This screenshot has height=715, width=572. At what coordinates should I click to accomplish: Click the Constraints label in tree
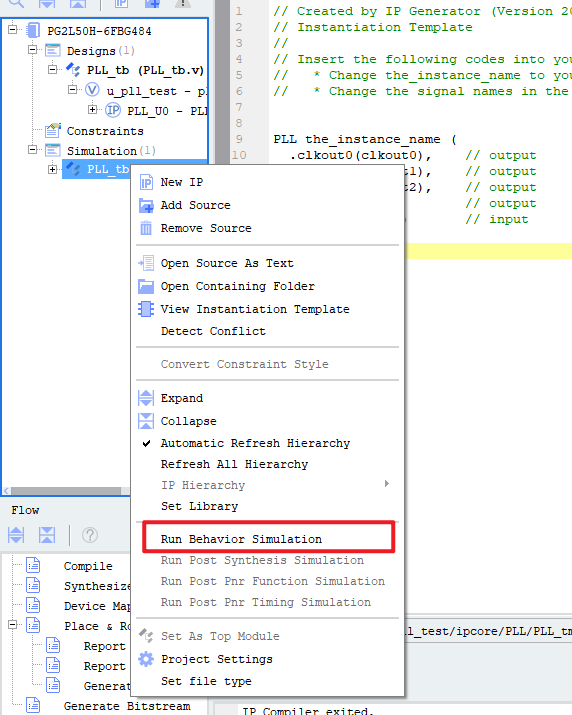click(105, 131)
